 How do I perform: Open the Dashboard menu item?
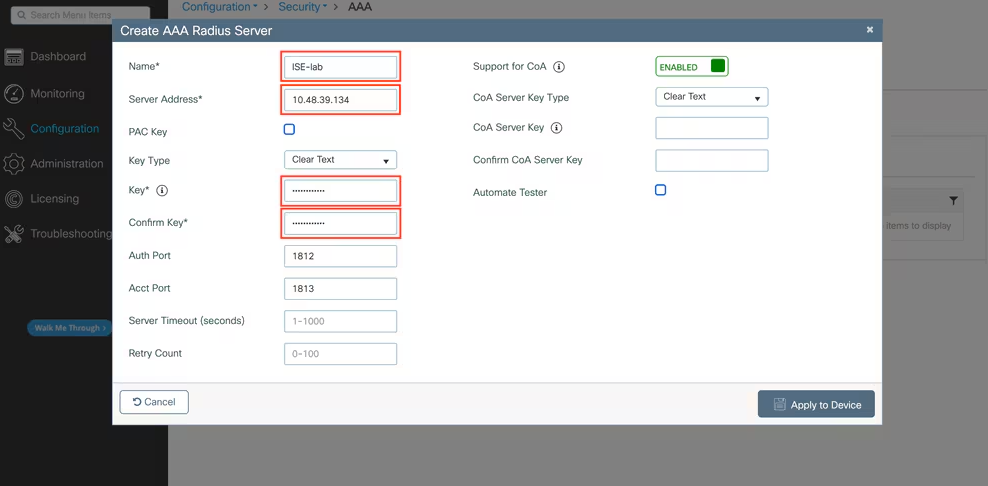[x=58, y=57]
